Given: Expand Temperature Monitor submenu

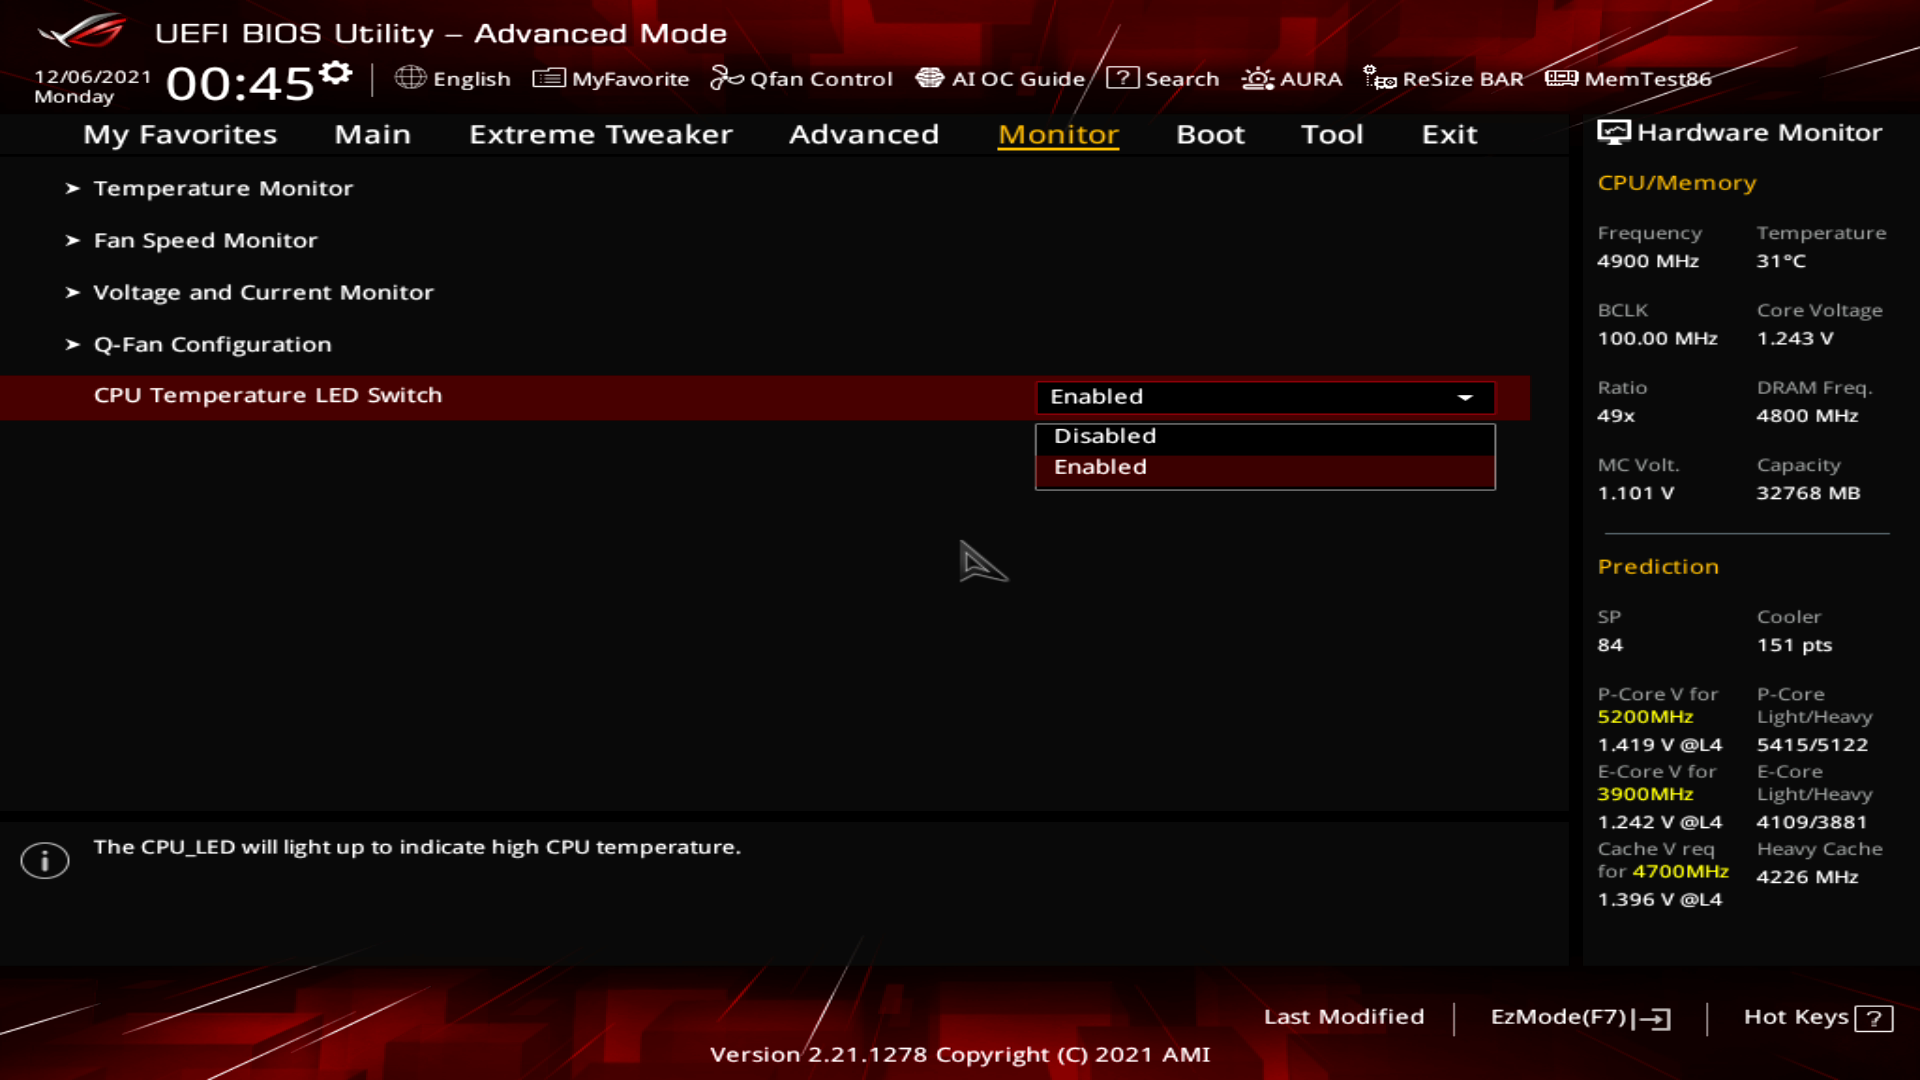Looking at the screenshot, I should click(x=222, y=188).
